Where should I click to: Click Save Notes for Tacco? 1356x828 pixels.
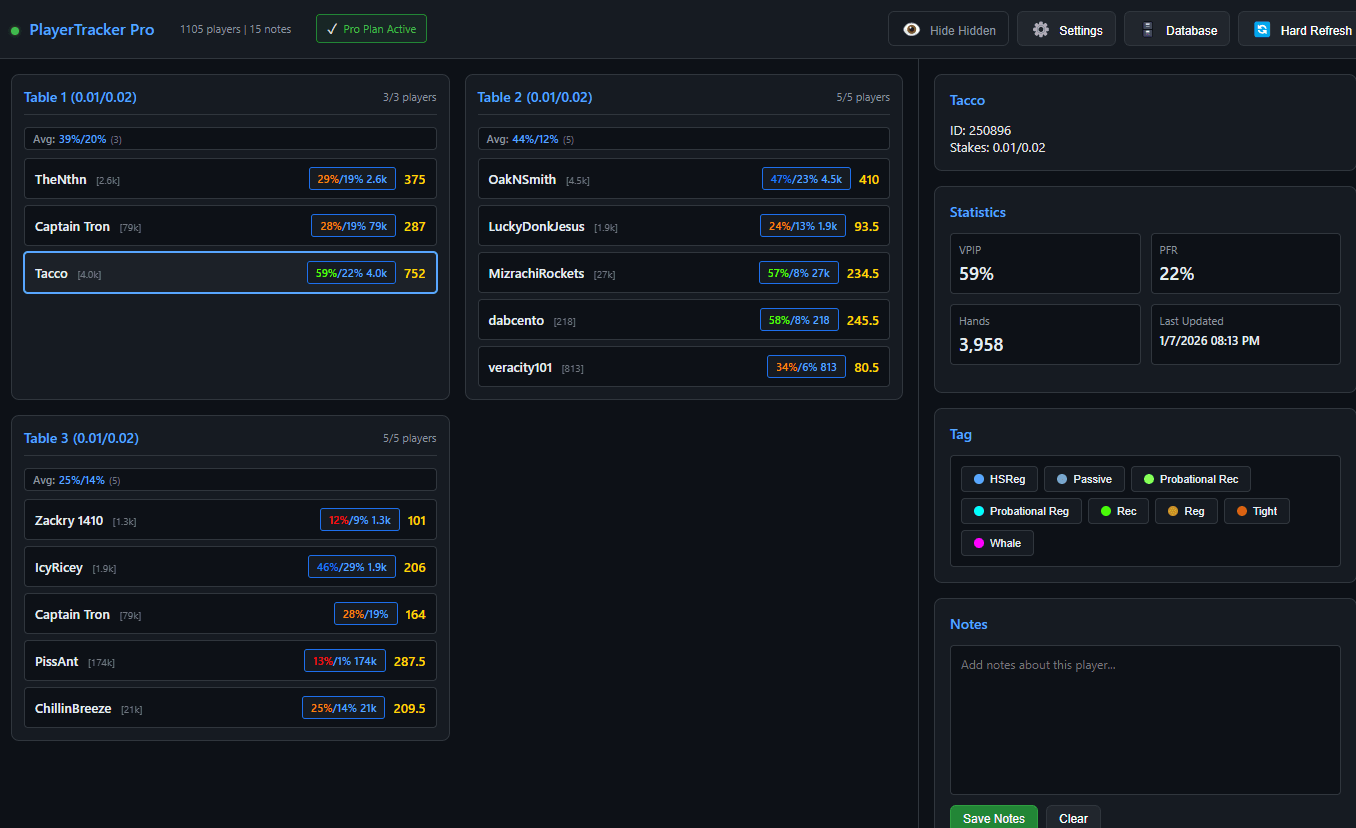pyautogui.click(x=993, y=817)
